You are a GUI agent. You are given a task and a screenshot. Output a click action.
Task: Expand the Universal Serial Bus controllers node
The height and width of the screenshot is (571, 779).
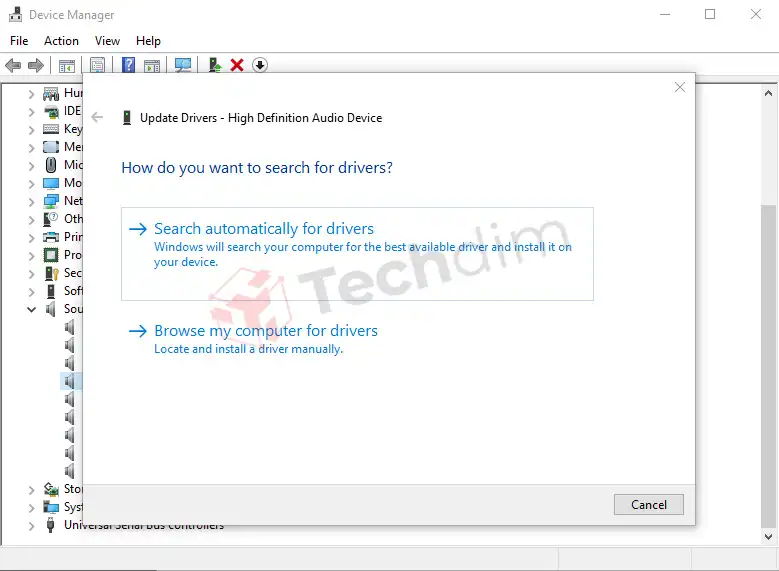(31, 526)
